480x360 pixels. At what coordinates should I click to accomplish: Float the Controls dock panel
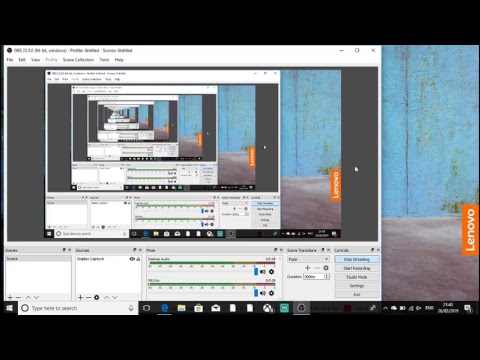pyautogui.click(x=372, y=250)
